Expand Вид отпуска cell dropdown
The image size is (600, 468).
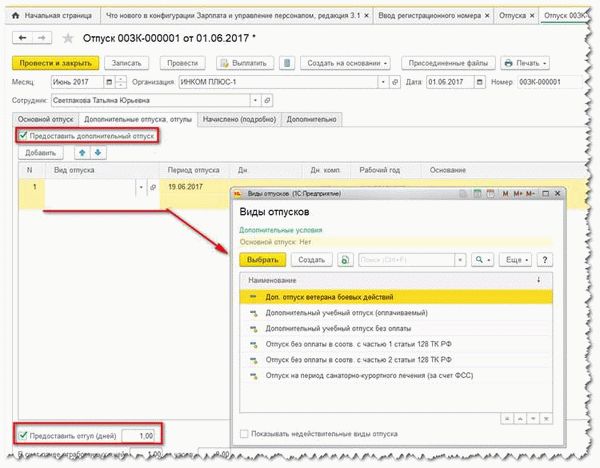(x=141, y=187)
